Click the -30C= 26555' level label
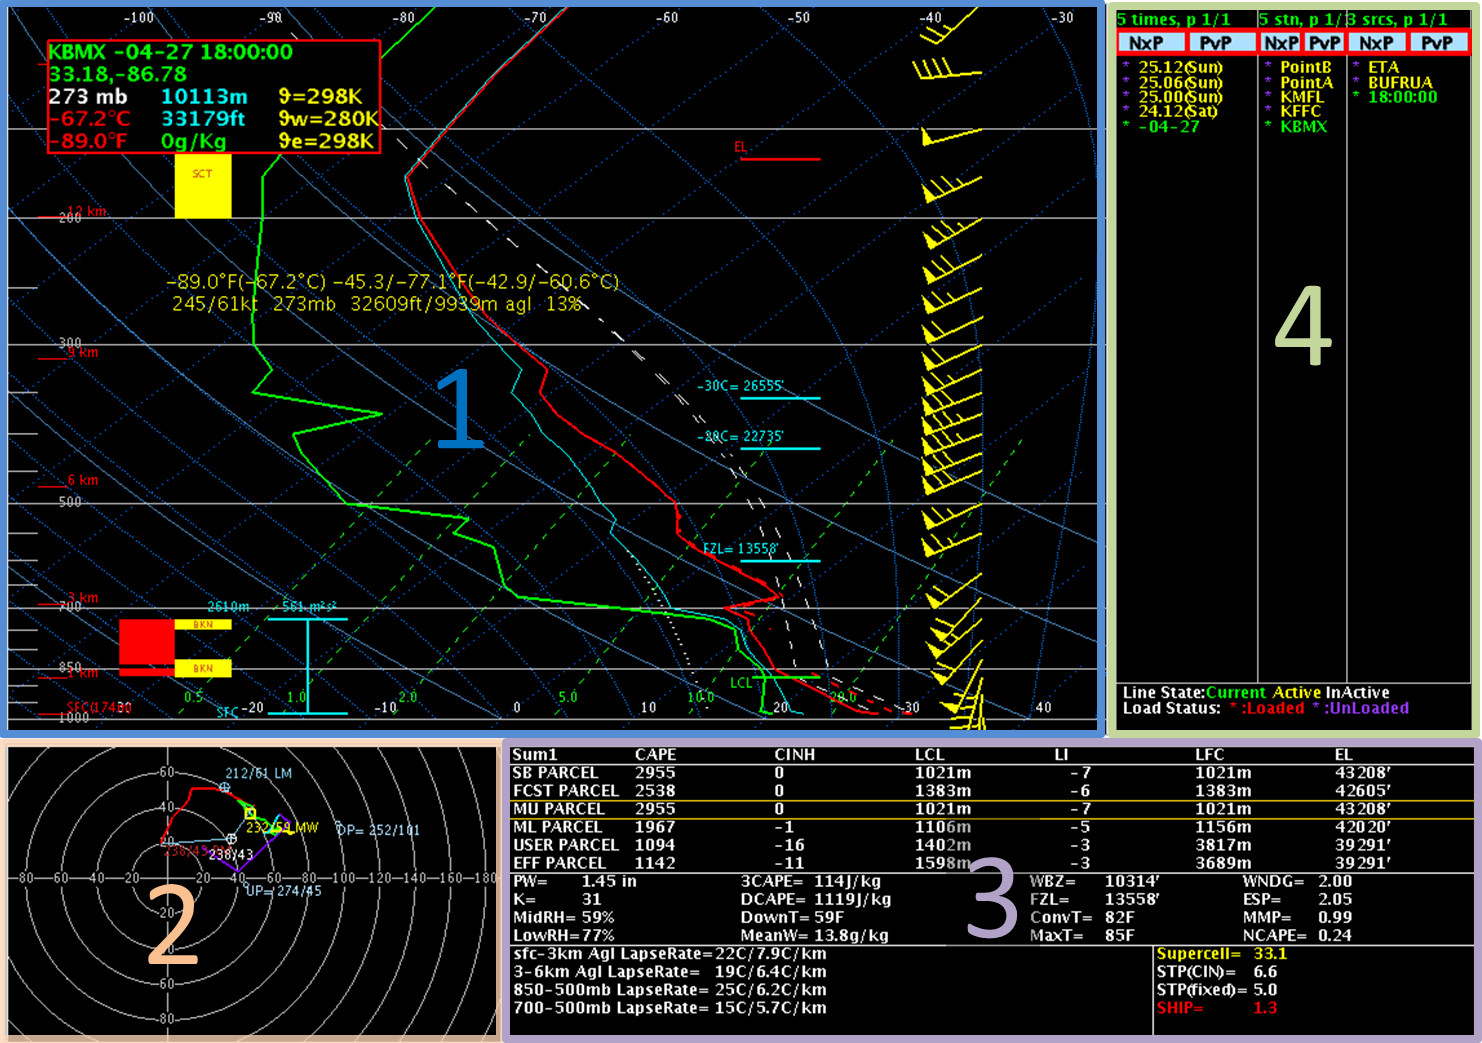Screen dimensions: 1482x1043 [x=740, y=386]
